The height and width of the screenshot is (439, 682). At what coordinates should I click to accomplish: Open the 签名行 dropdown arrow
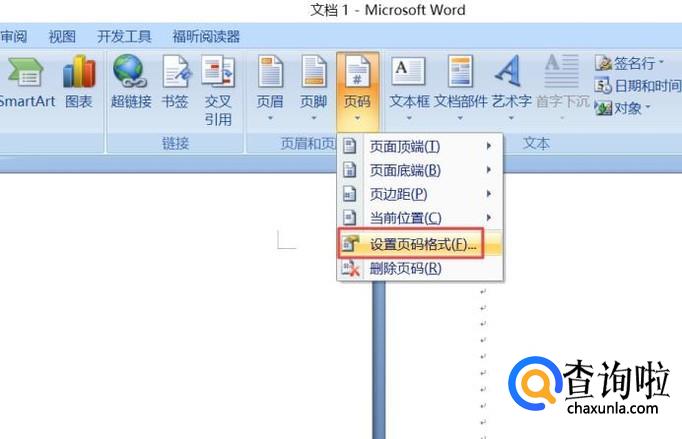(x=661, y=62)
